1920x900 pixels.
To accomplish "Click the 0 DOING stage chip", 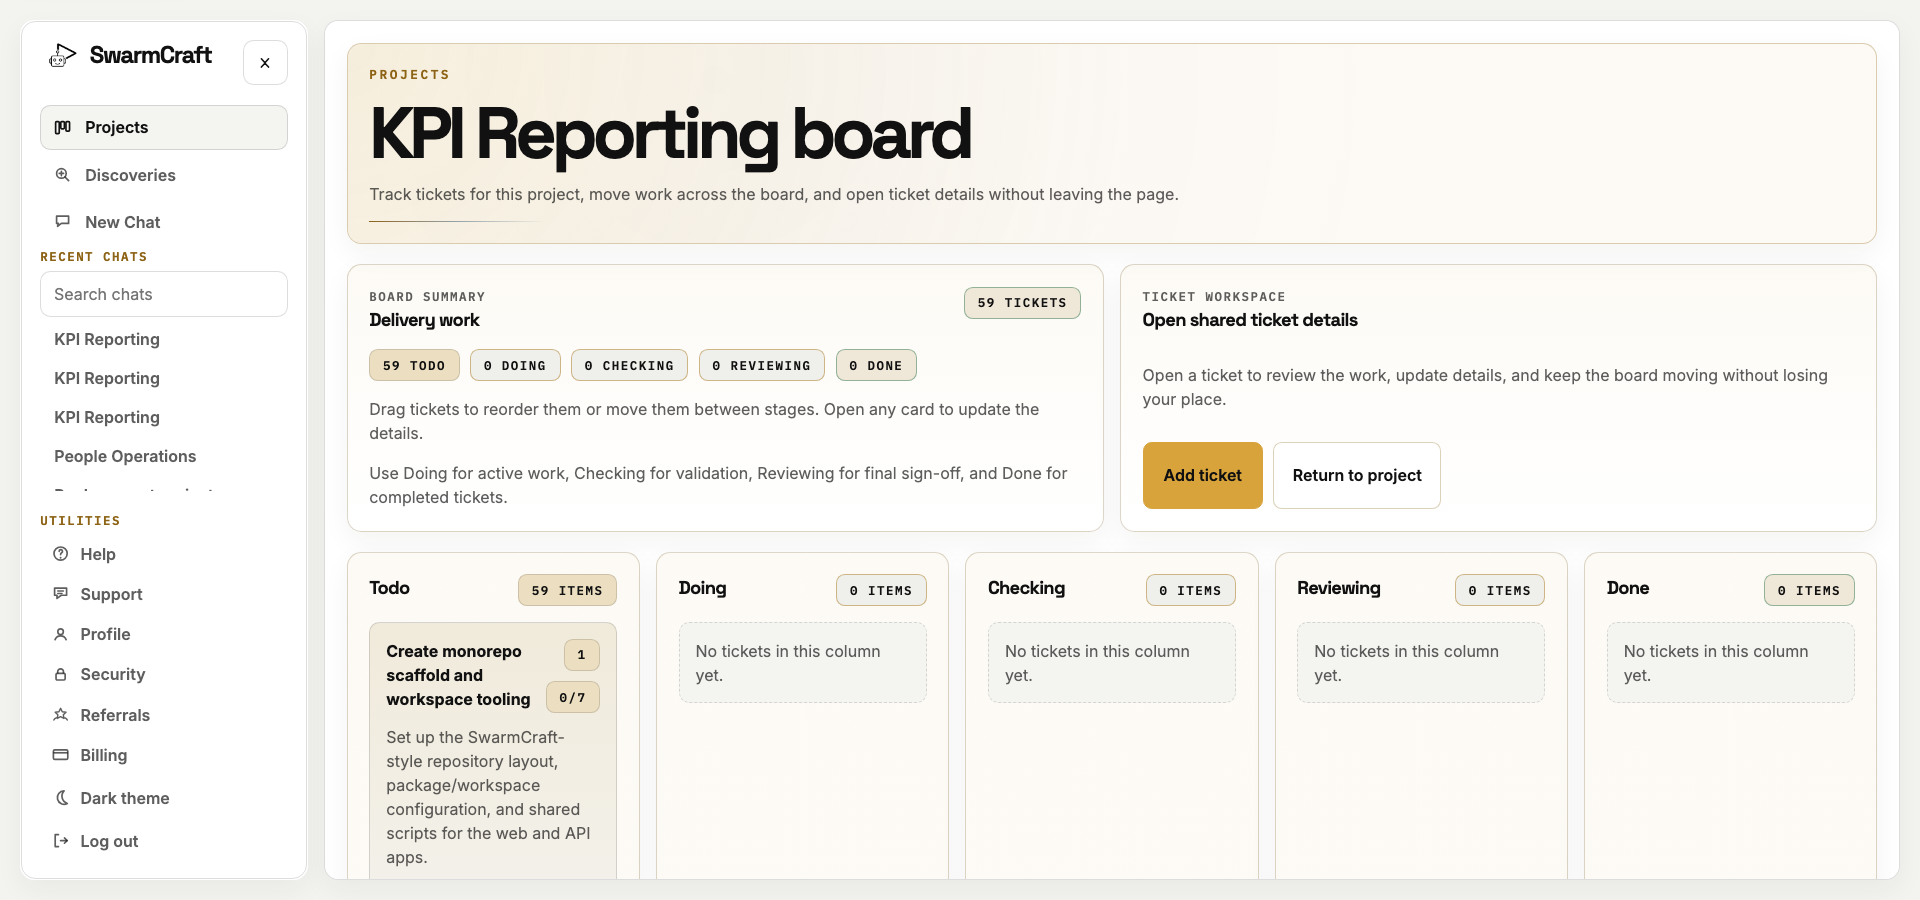I will [x=515, y=365].
